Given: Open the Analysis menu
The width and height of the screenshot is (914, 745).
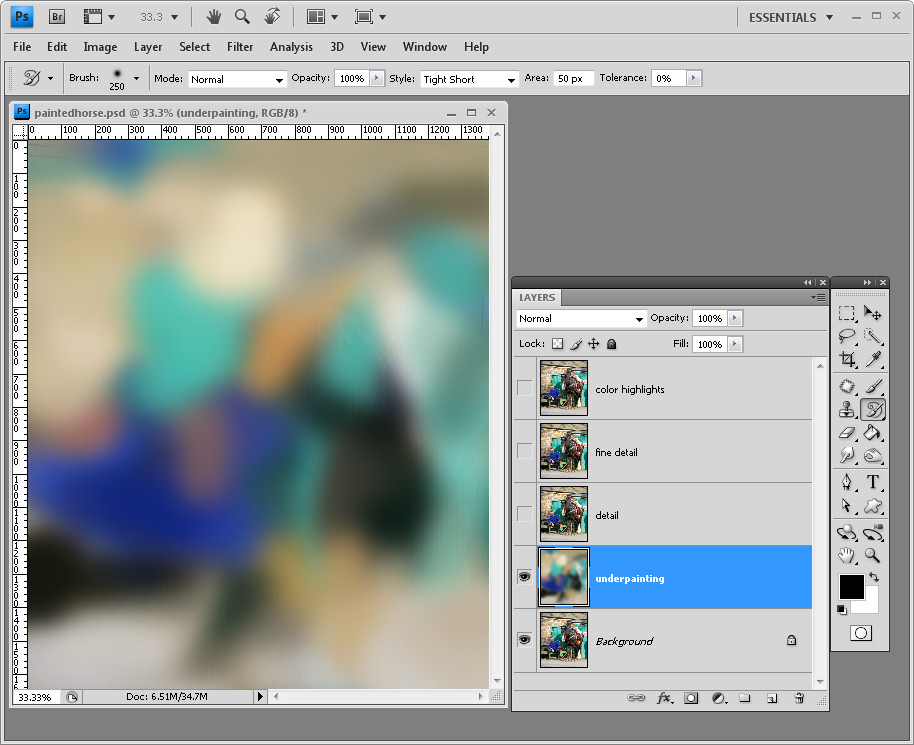Looking at the screenshot, I should (291, 47).
